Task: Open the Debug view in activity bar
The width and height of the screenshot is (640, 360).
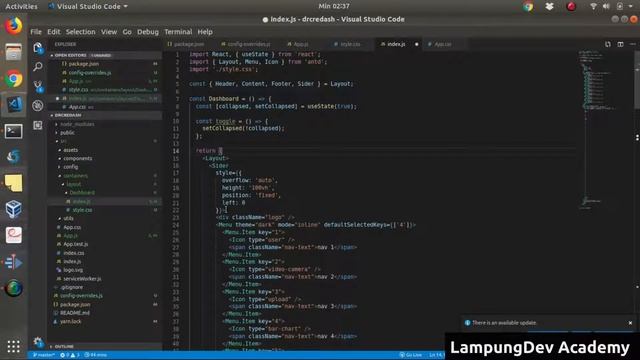Action: tap(38, 105)
